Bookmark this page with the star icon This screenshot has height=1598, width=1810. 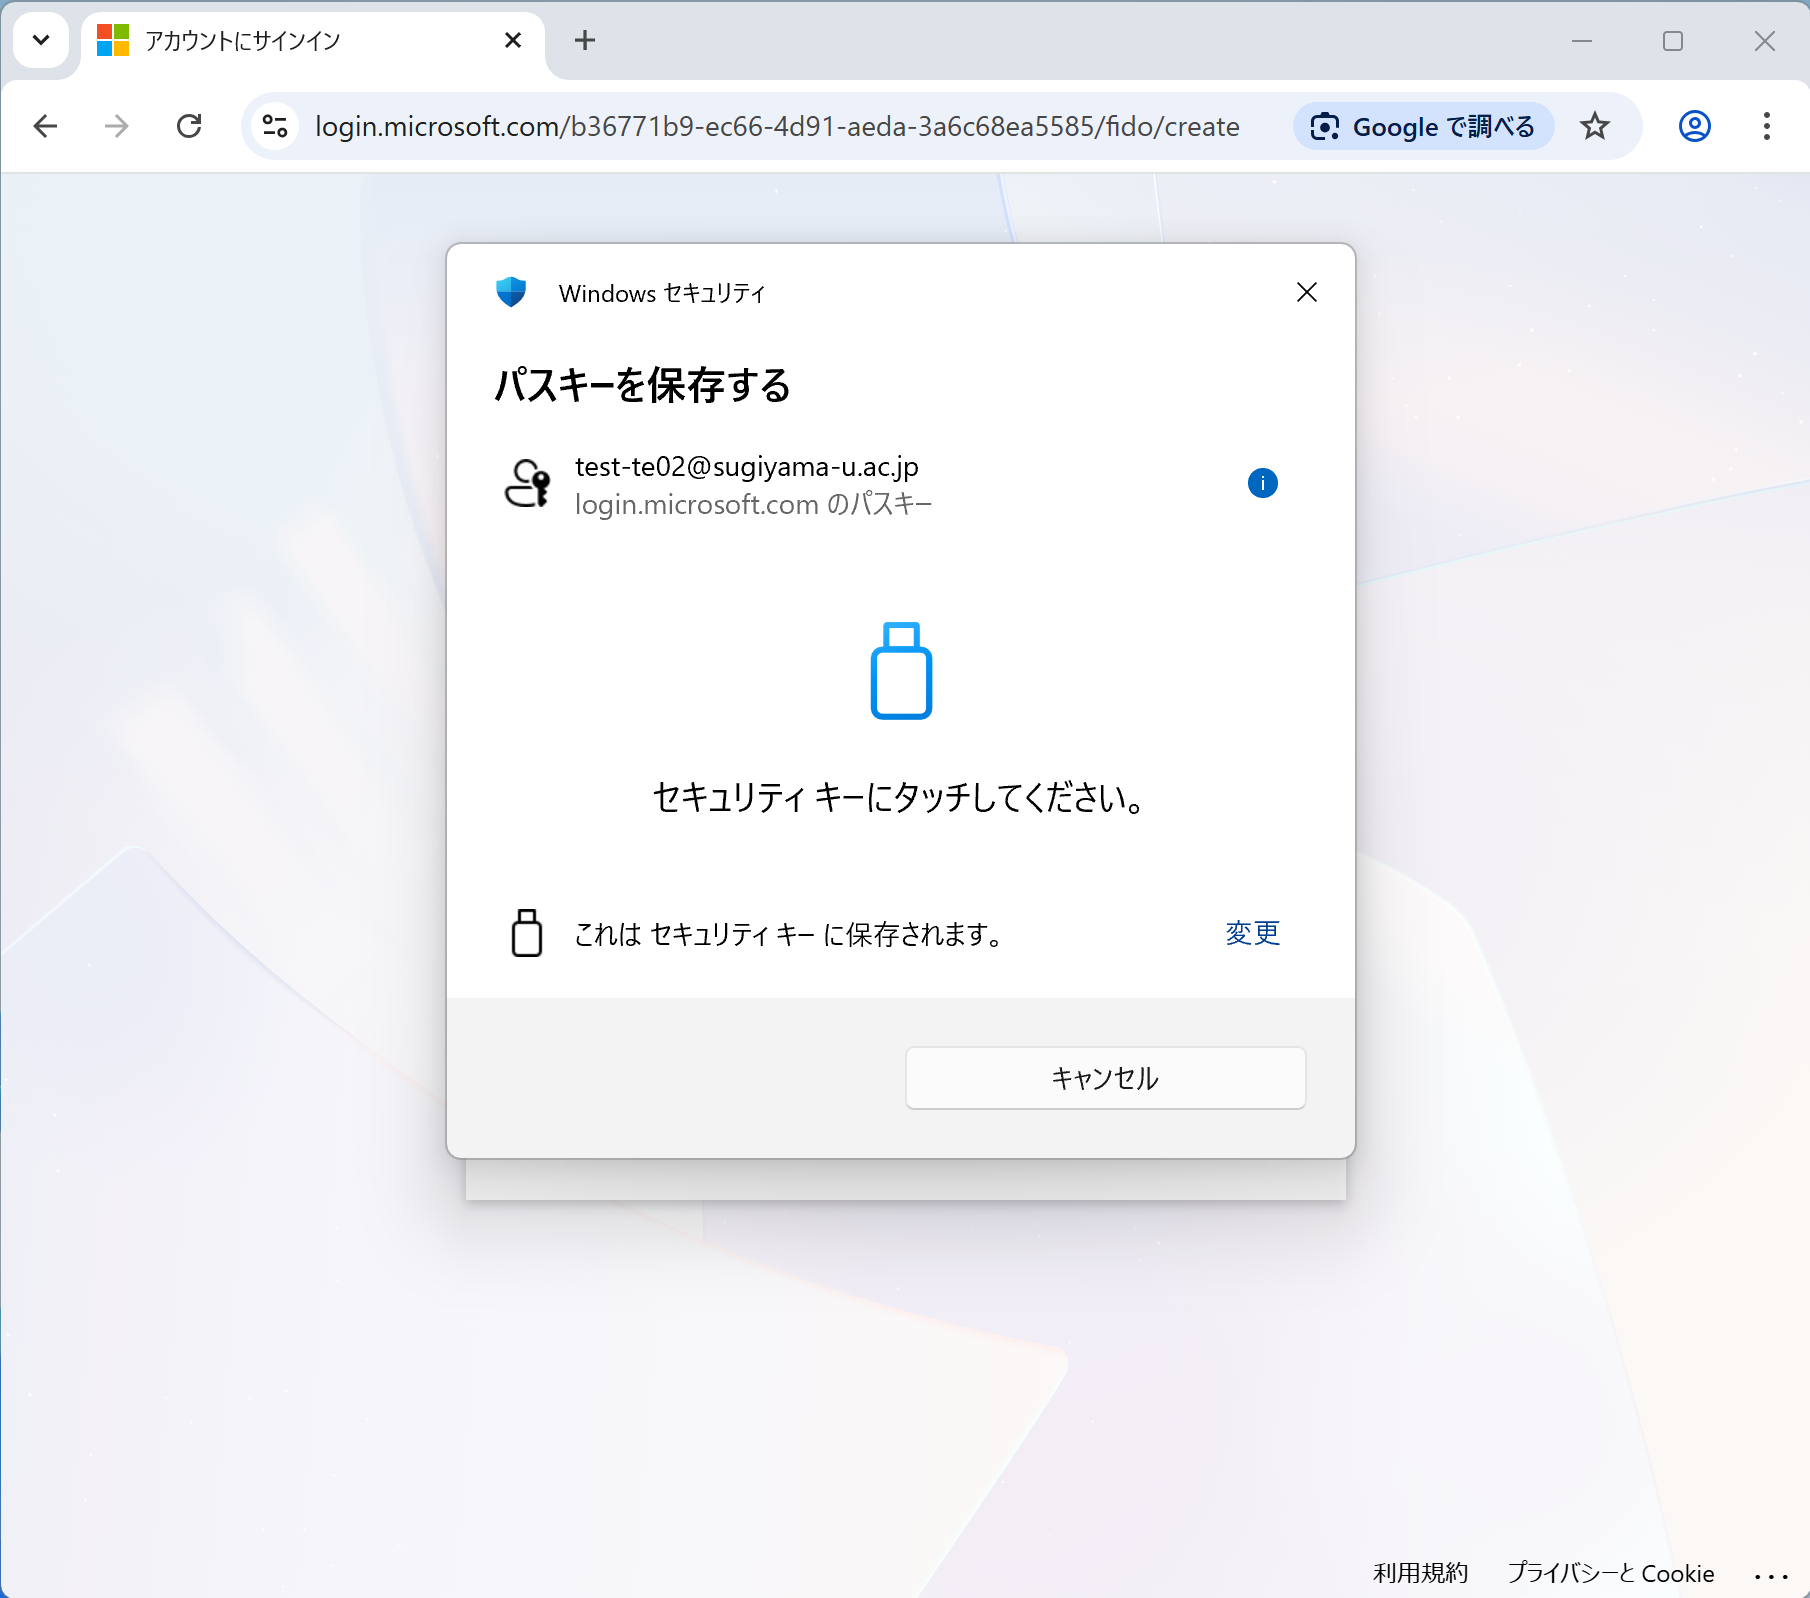point(1595,127)
